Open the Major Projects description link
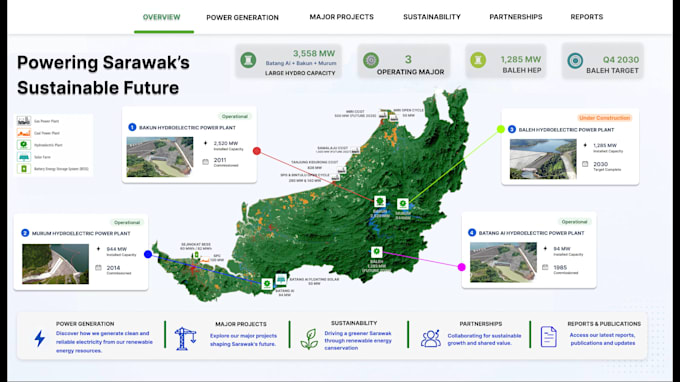Screen dimensions: 680x382 [x=243, y=340]
